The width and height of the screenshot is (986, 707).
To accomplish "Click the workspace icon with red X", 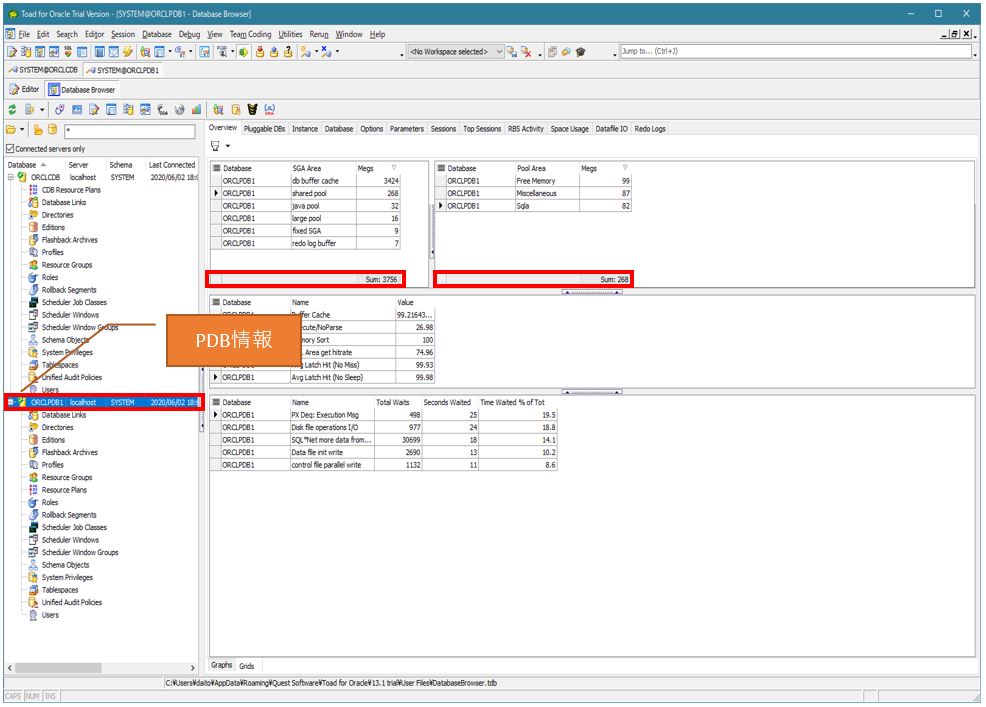I will (x=526, y=52).
